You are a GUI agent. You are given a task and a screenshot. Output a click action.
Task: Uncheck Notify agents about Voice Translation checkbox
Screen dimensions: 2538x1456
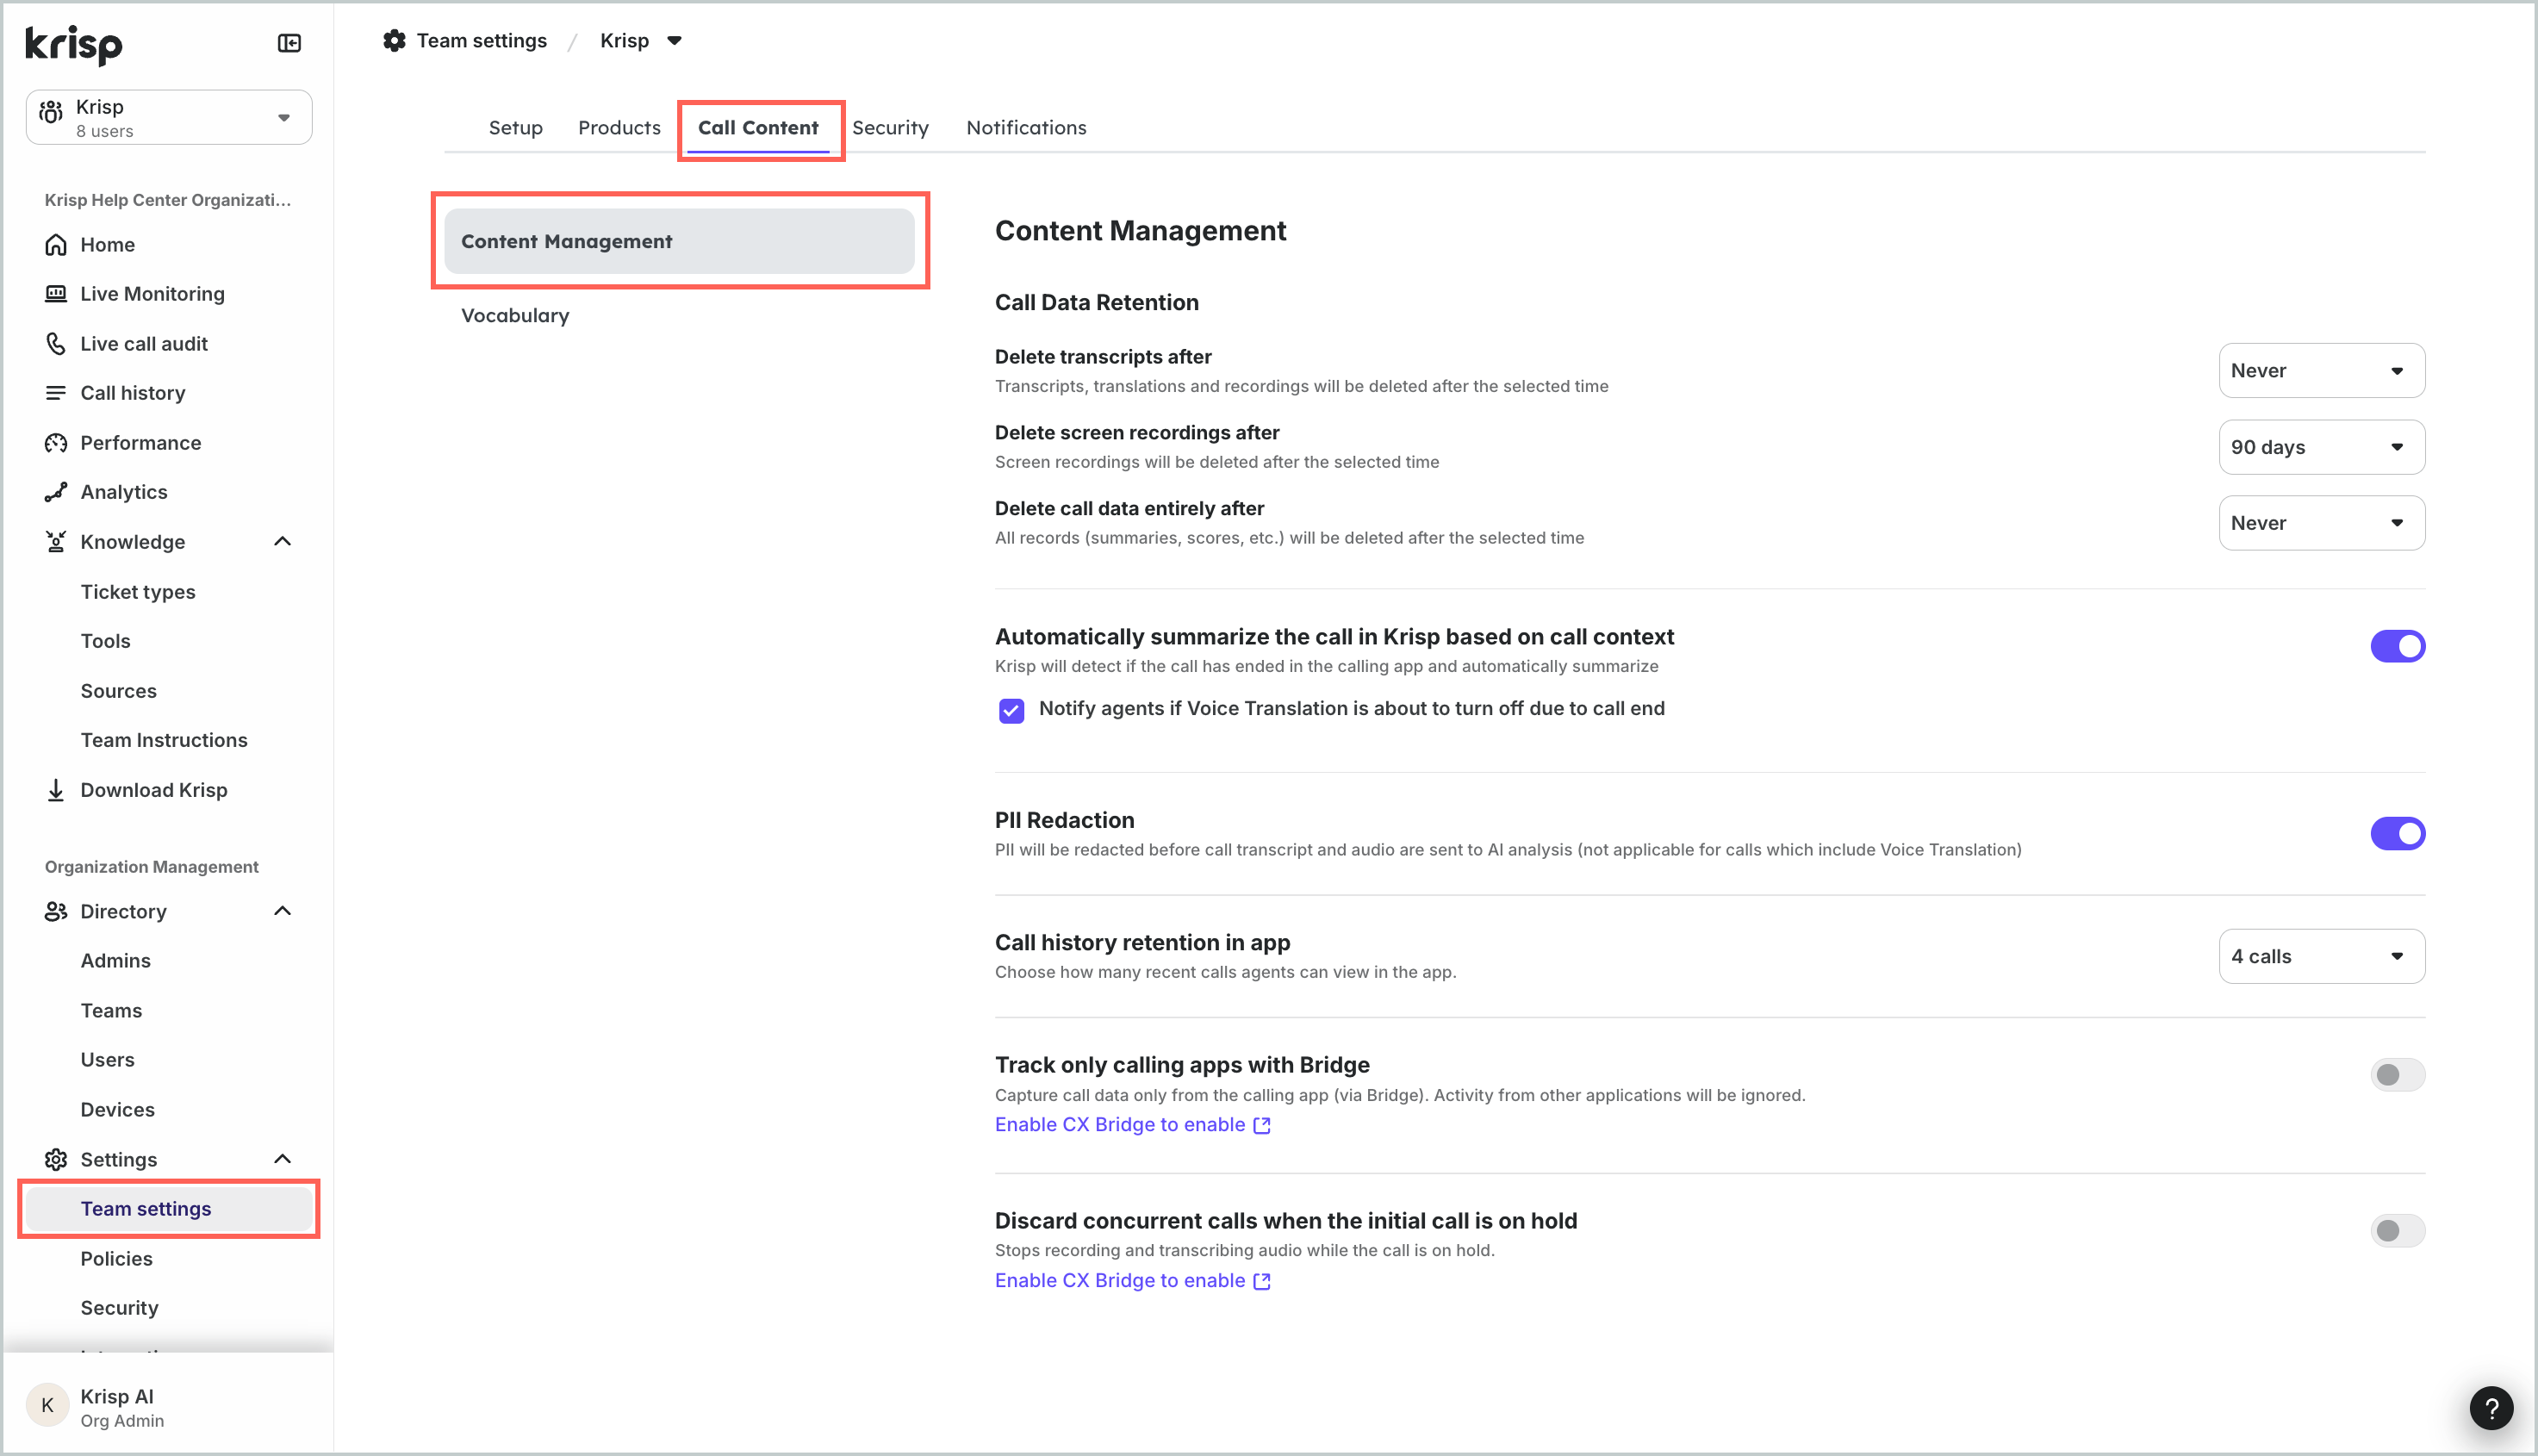tap(1011, 710)
